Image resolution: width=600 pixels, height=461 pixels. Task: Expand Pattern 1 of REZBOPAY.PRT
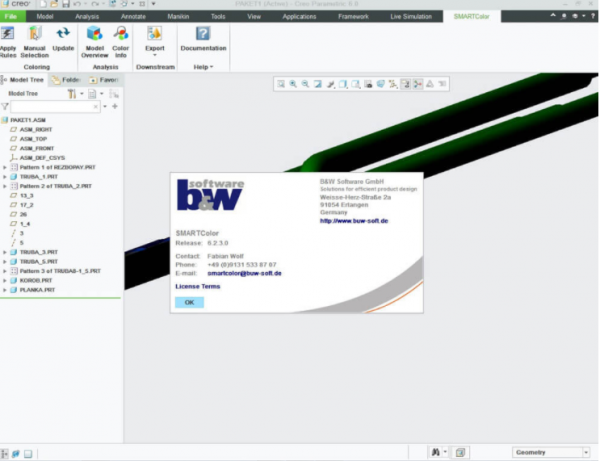5,168
